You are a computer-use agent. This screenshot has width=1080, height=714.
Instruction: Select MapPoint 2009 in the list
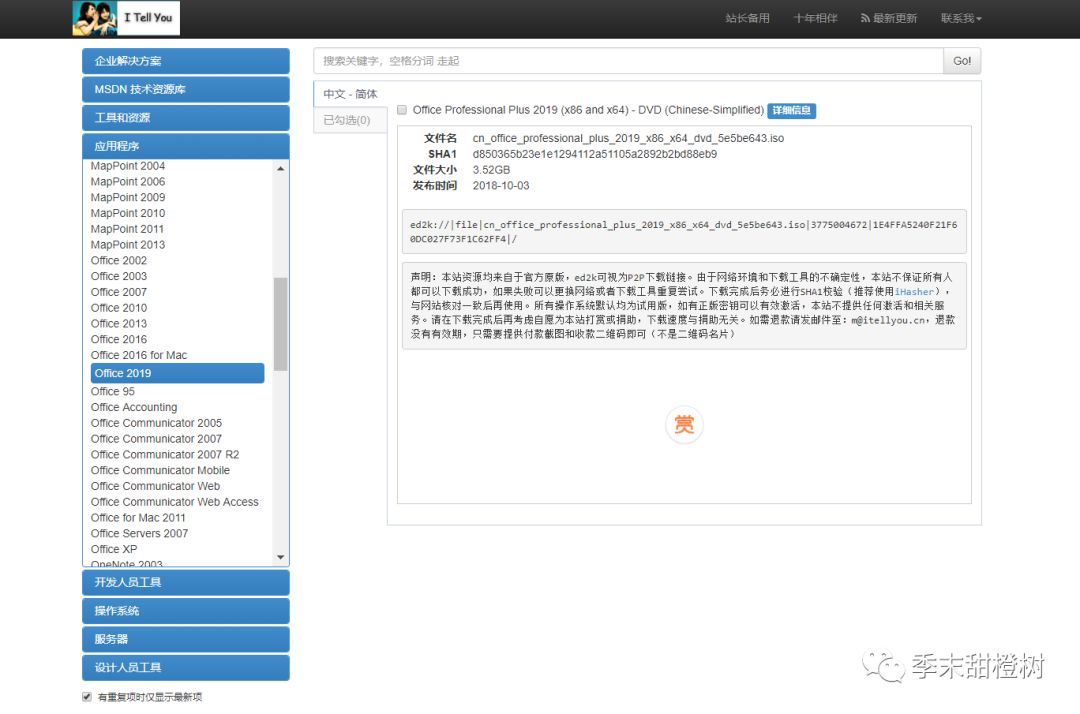point(127,198)
